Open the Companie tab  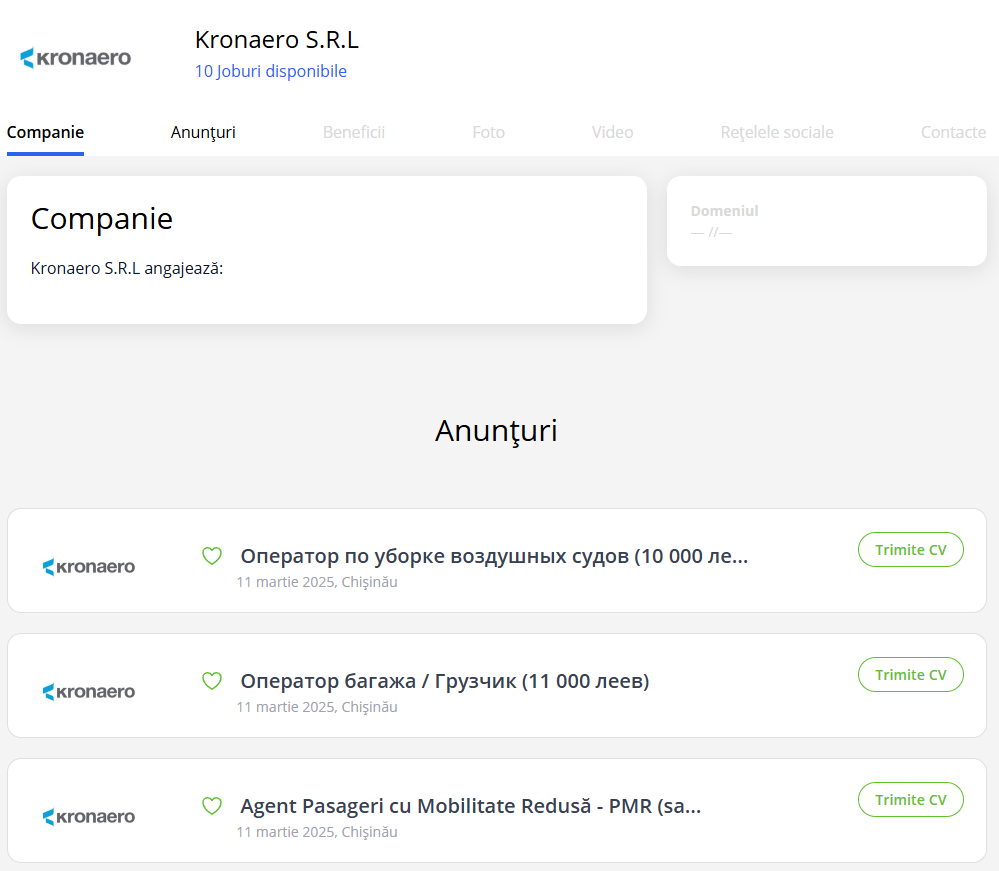click(x=45, y=132)
